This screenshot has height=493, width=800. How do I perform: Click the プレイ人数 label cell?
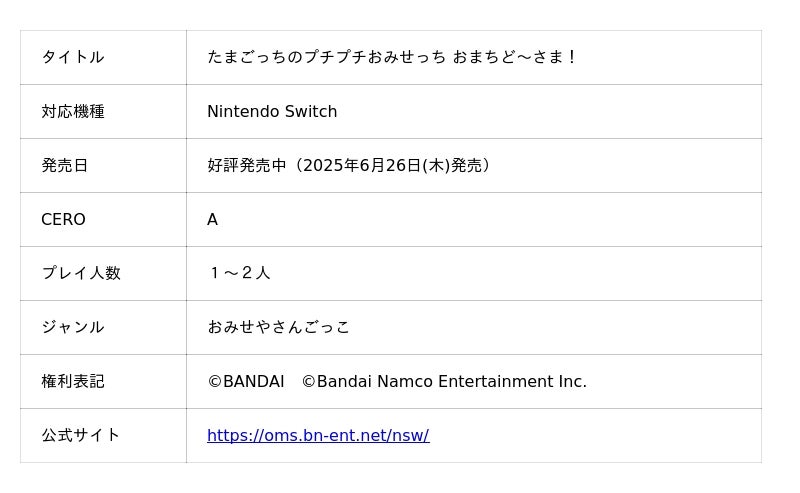tap(81, 274)
